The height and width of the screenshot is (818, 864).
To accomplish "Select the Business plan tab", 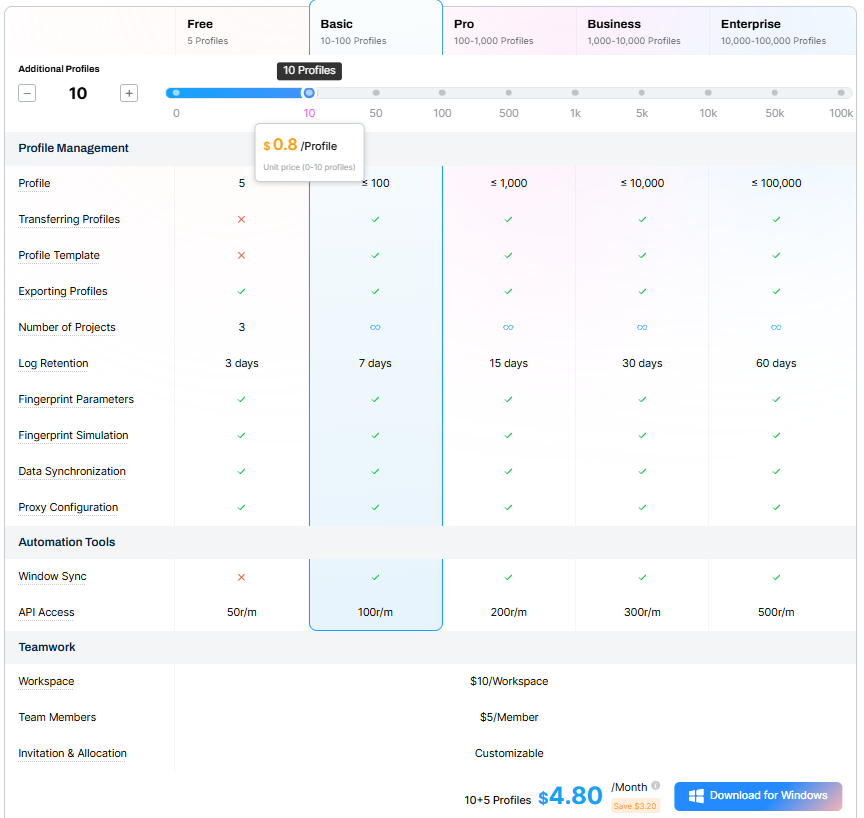I will [642, 30].
